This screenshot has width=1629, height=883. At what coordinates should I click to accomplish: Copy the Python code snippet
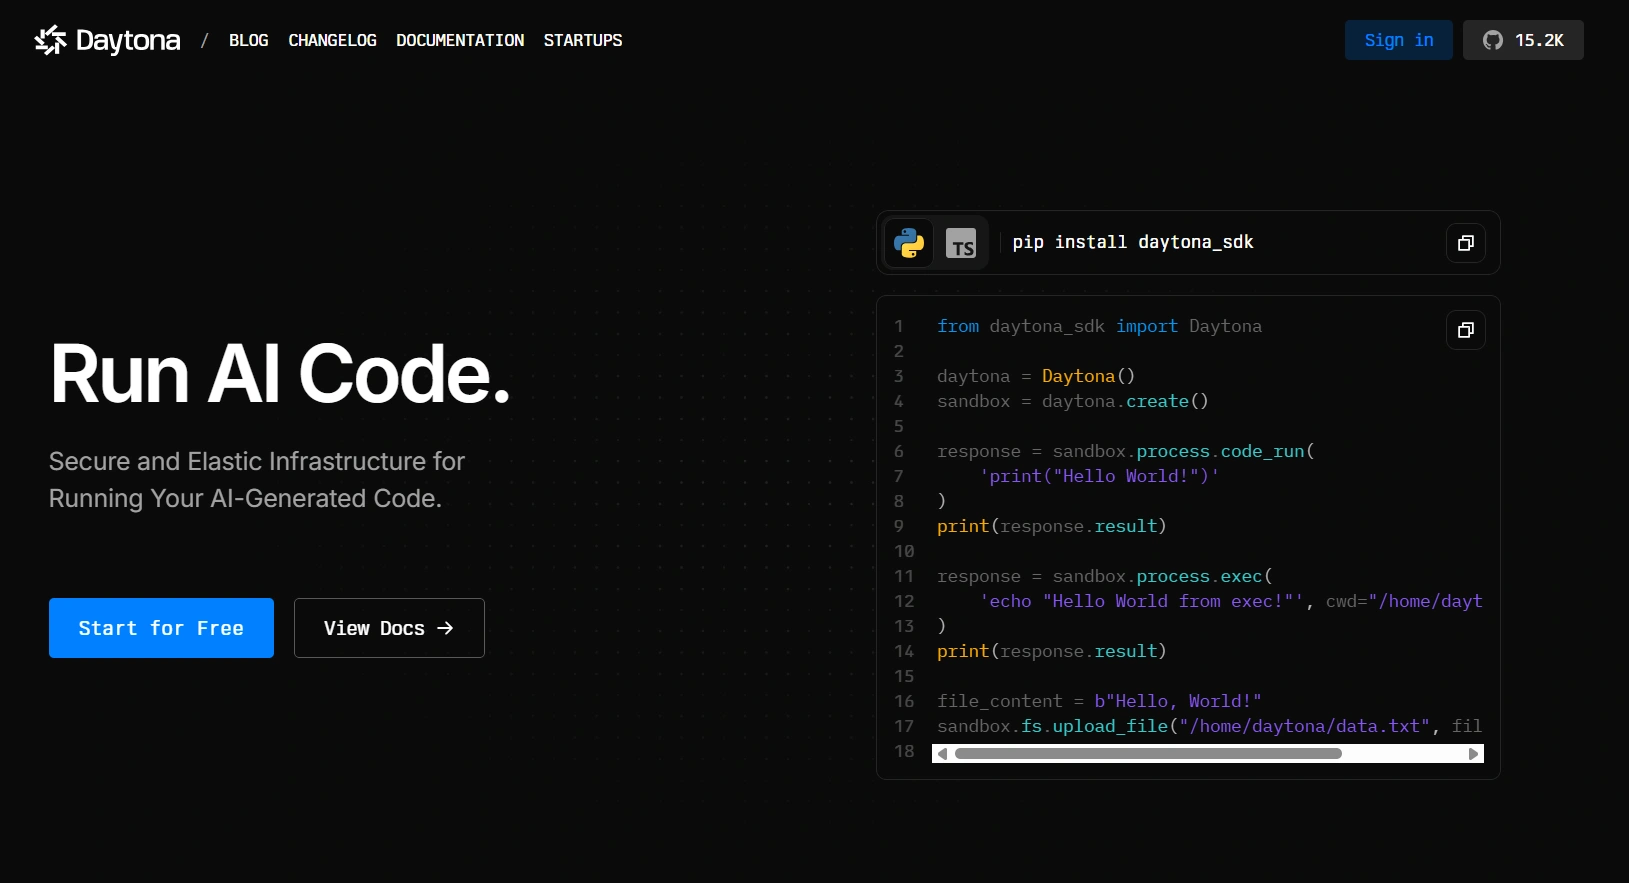pos(1465,330)
